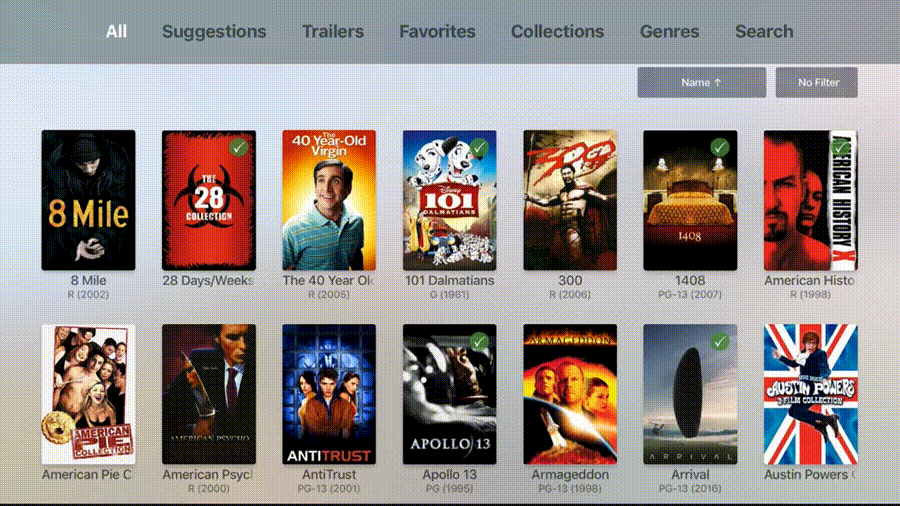Select the Collections tab
Screen dimensions: 900x506
point(557,32)
